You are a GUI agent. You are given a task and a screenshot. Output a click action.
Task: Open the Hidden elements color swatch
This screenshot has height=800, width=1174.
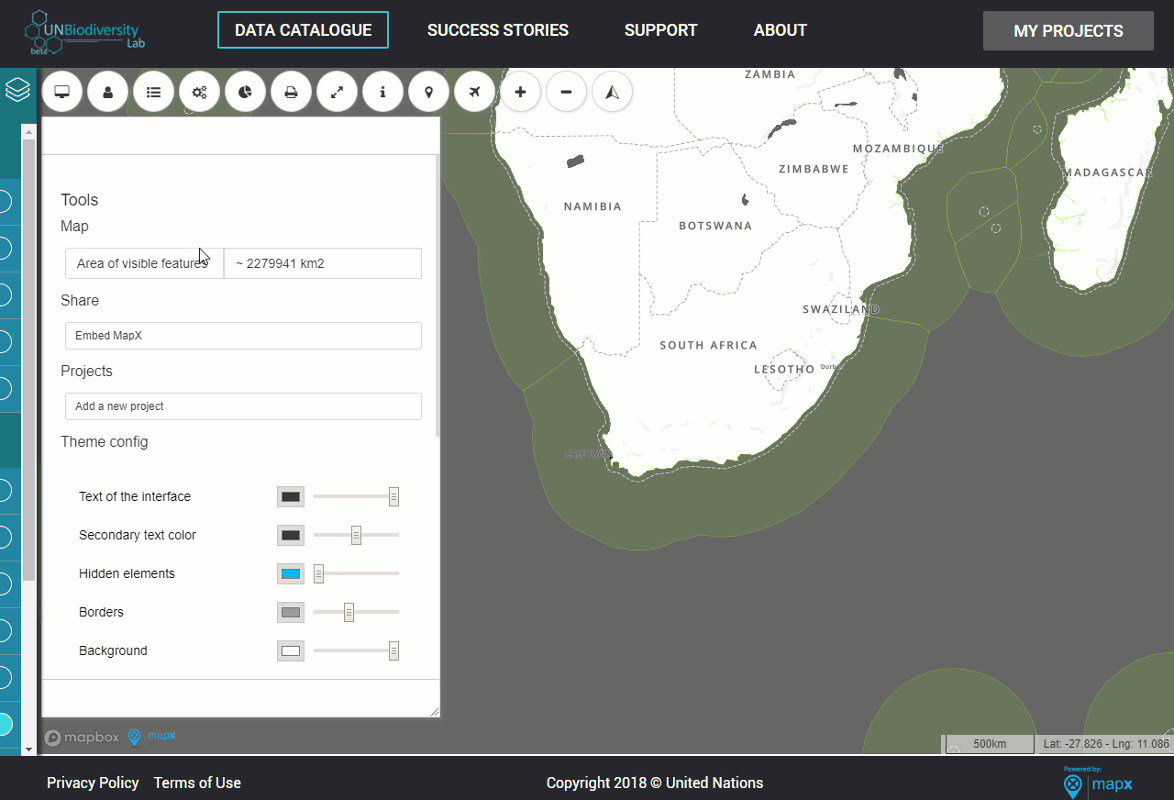point(291,574)
